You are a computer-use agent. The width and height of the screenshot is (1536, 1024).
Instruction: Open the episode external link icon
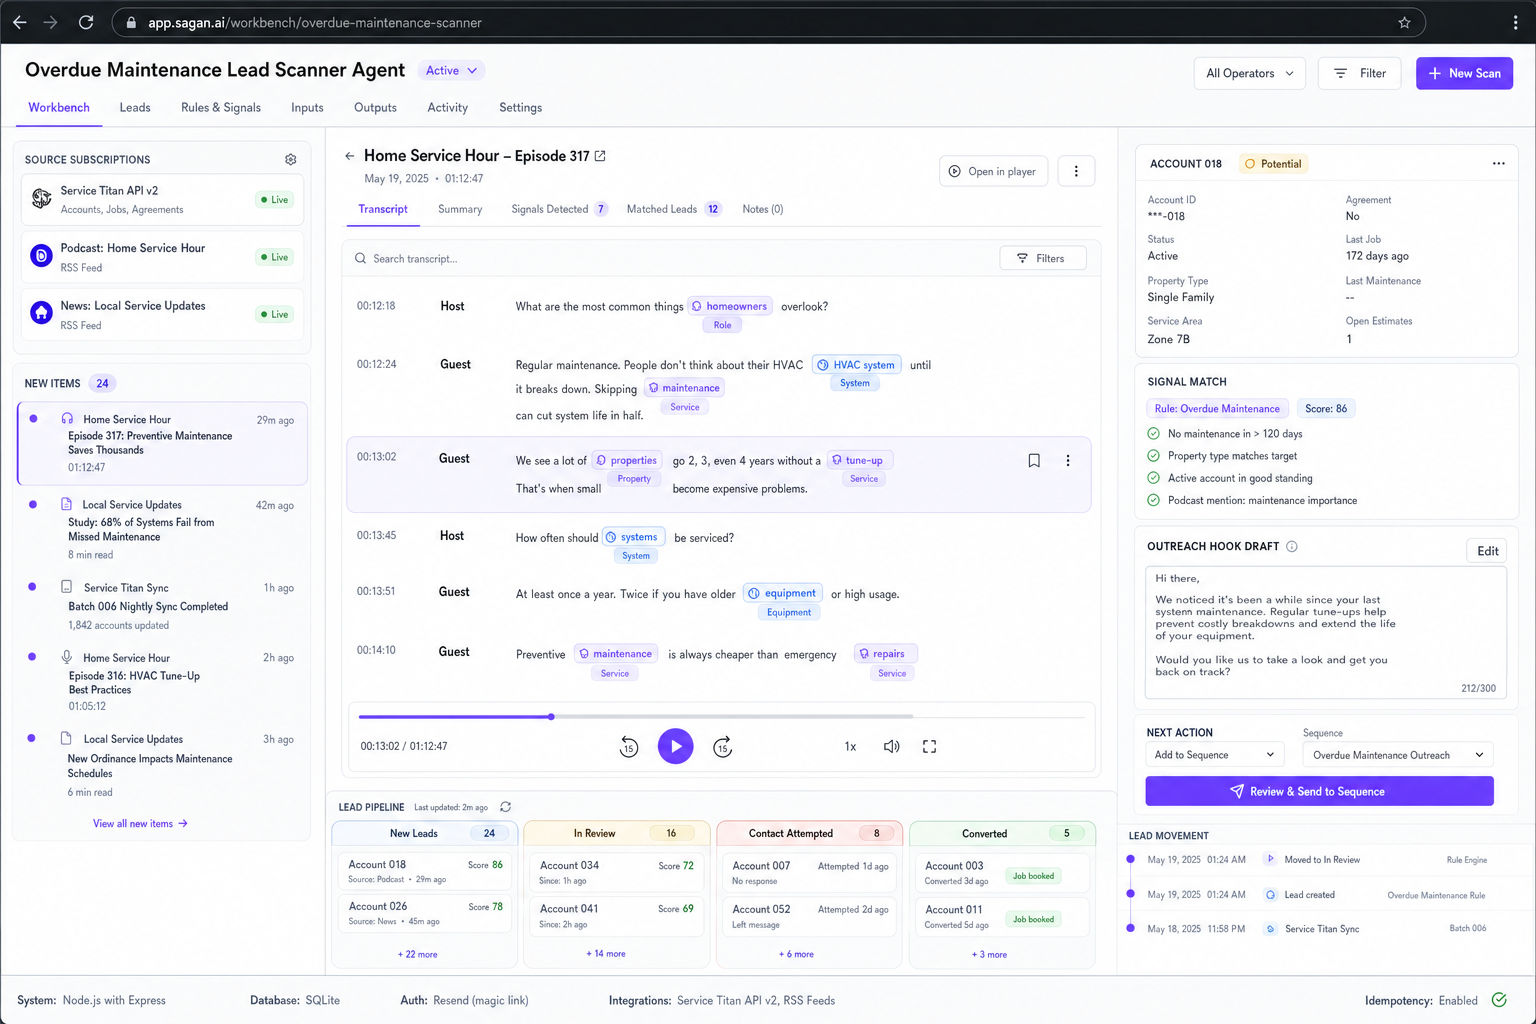click(x=600, y=156)
